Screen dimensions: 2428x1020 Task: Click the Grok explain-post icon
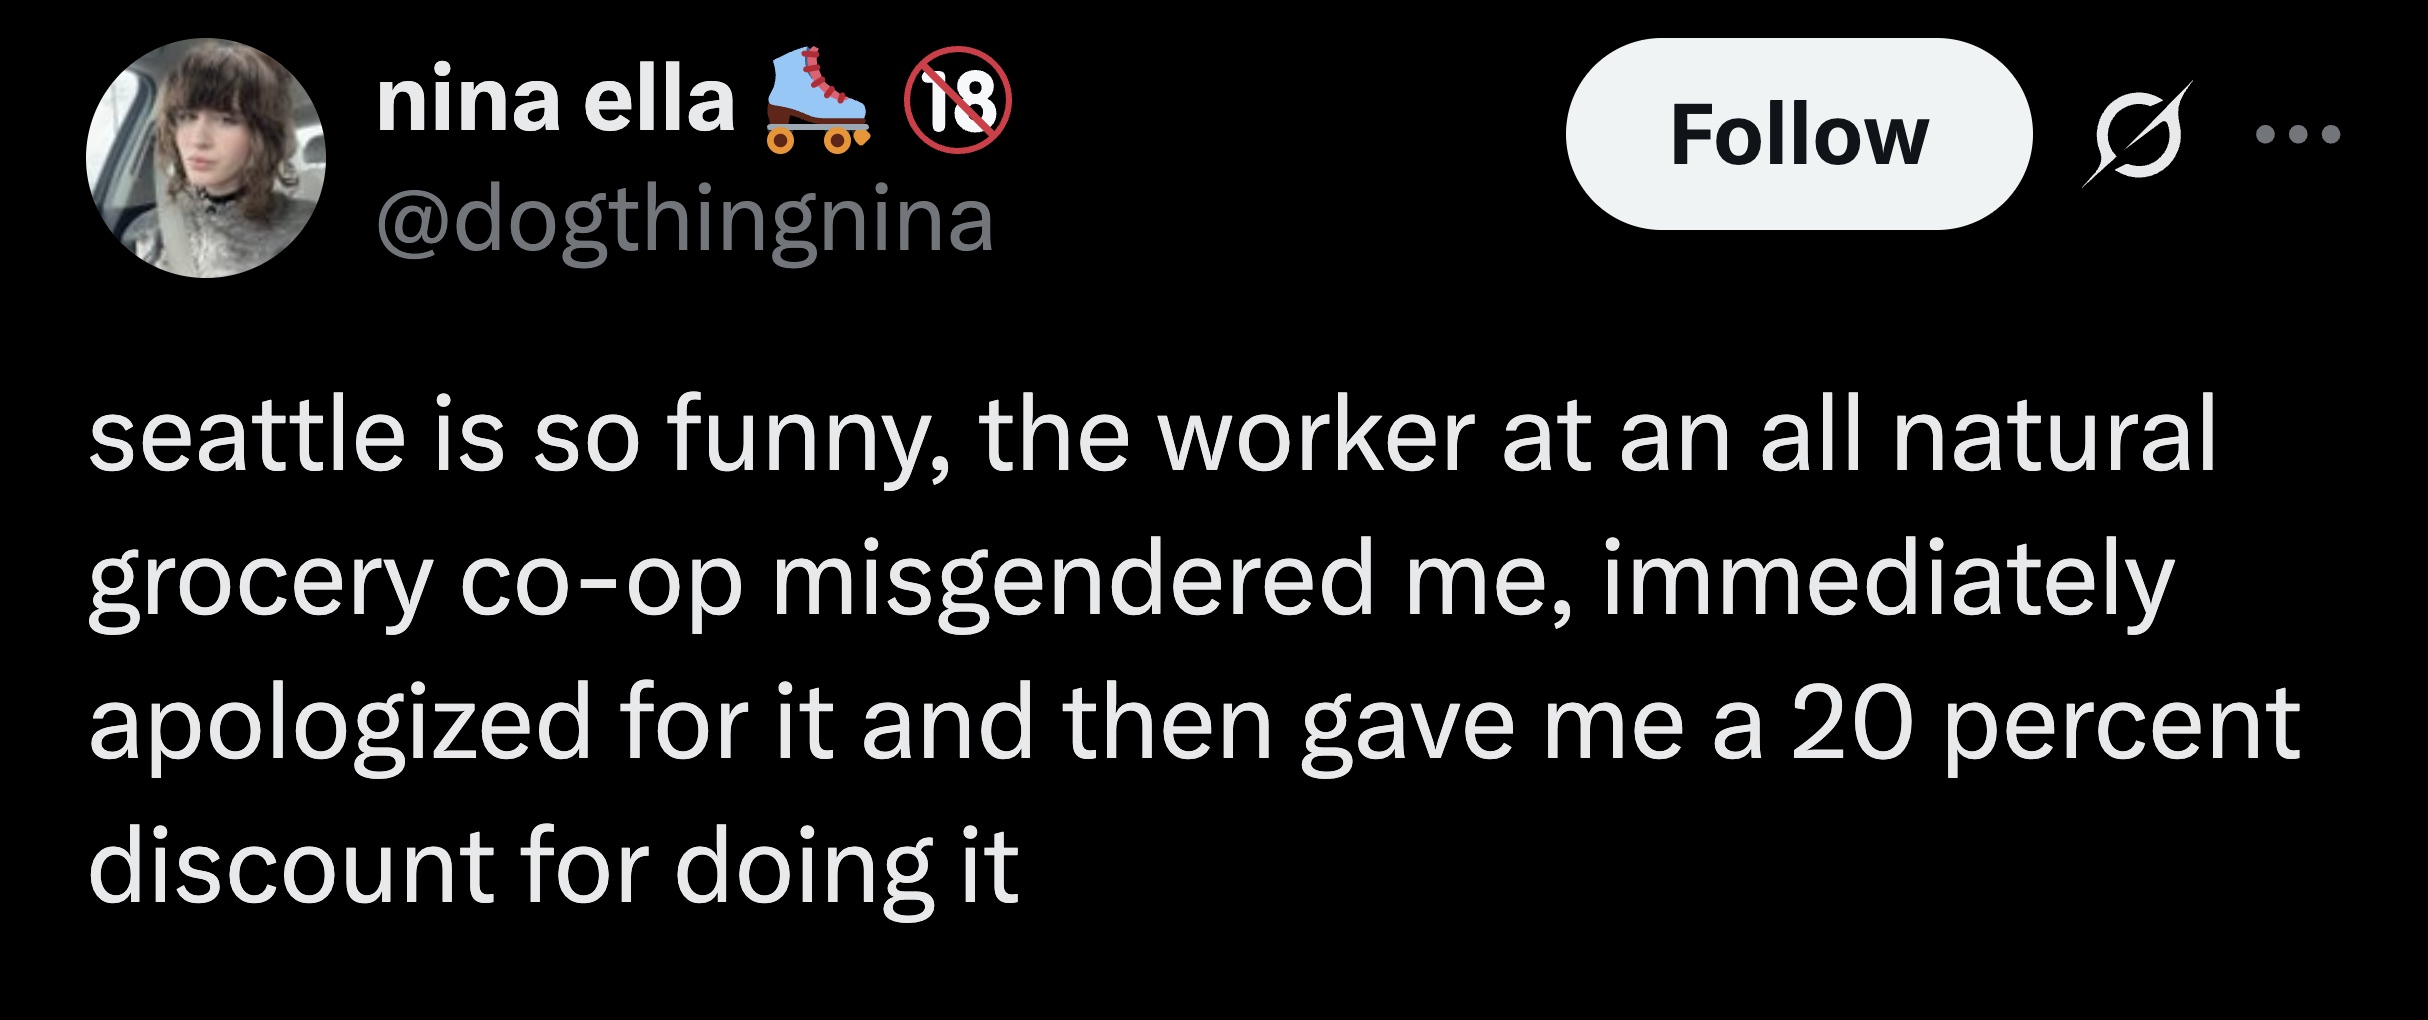tap(2137, 134)
